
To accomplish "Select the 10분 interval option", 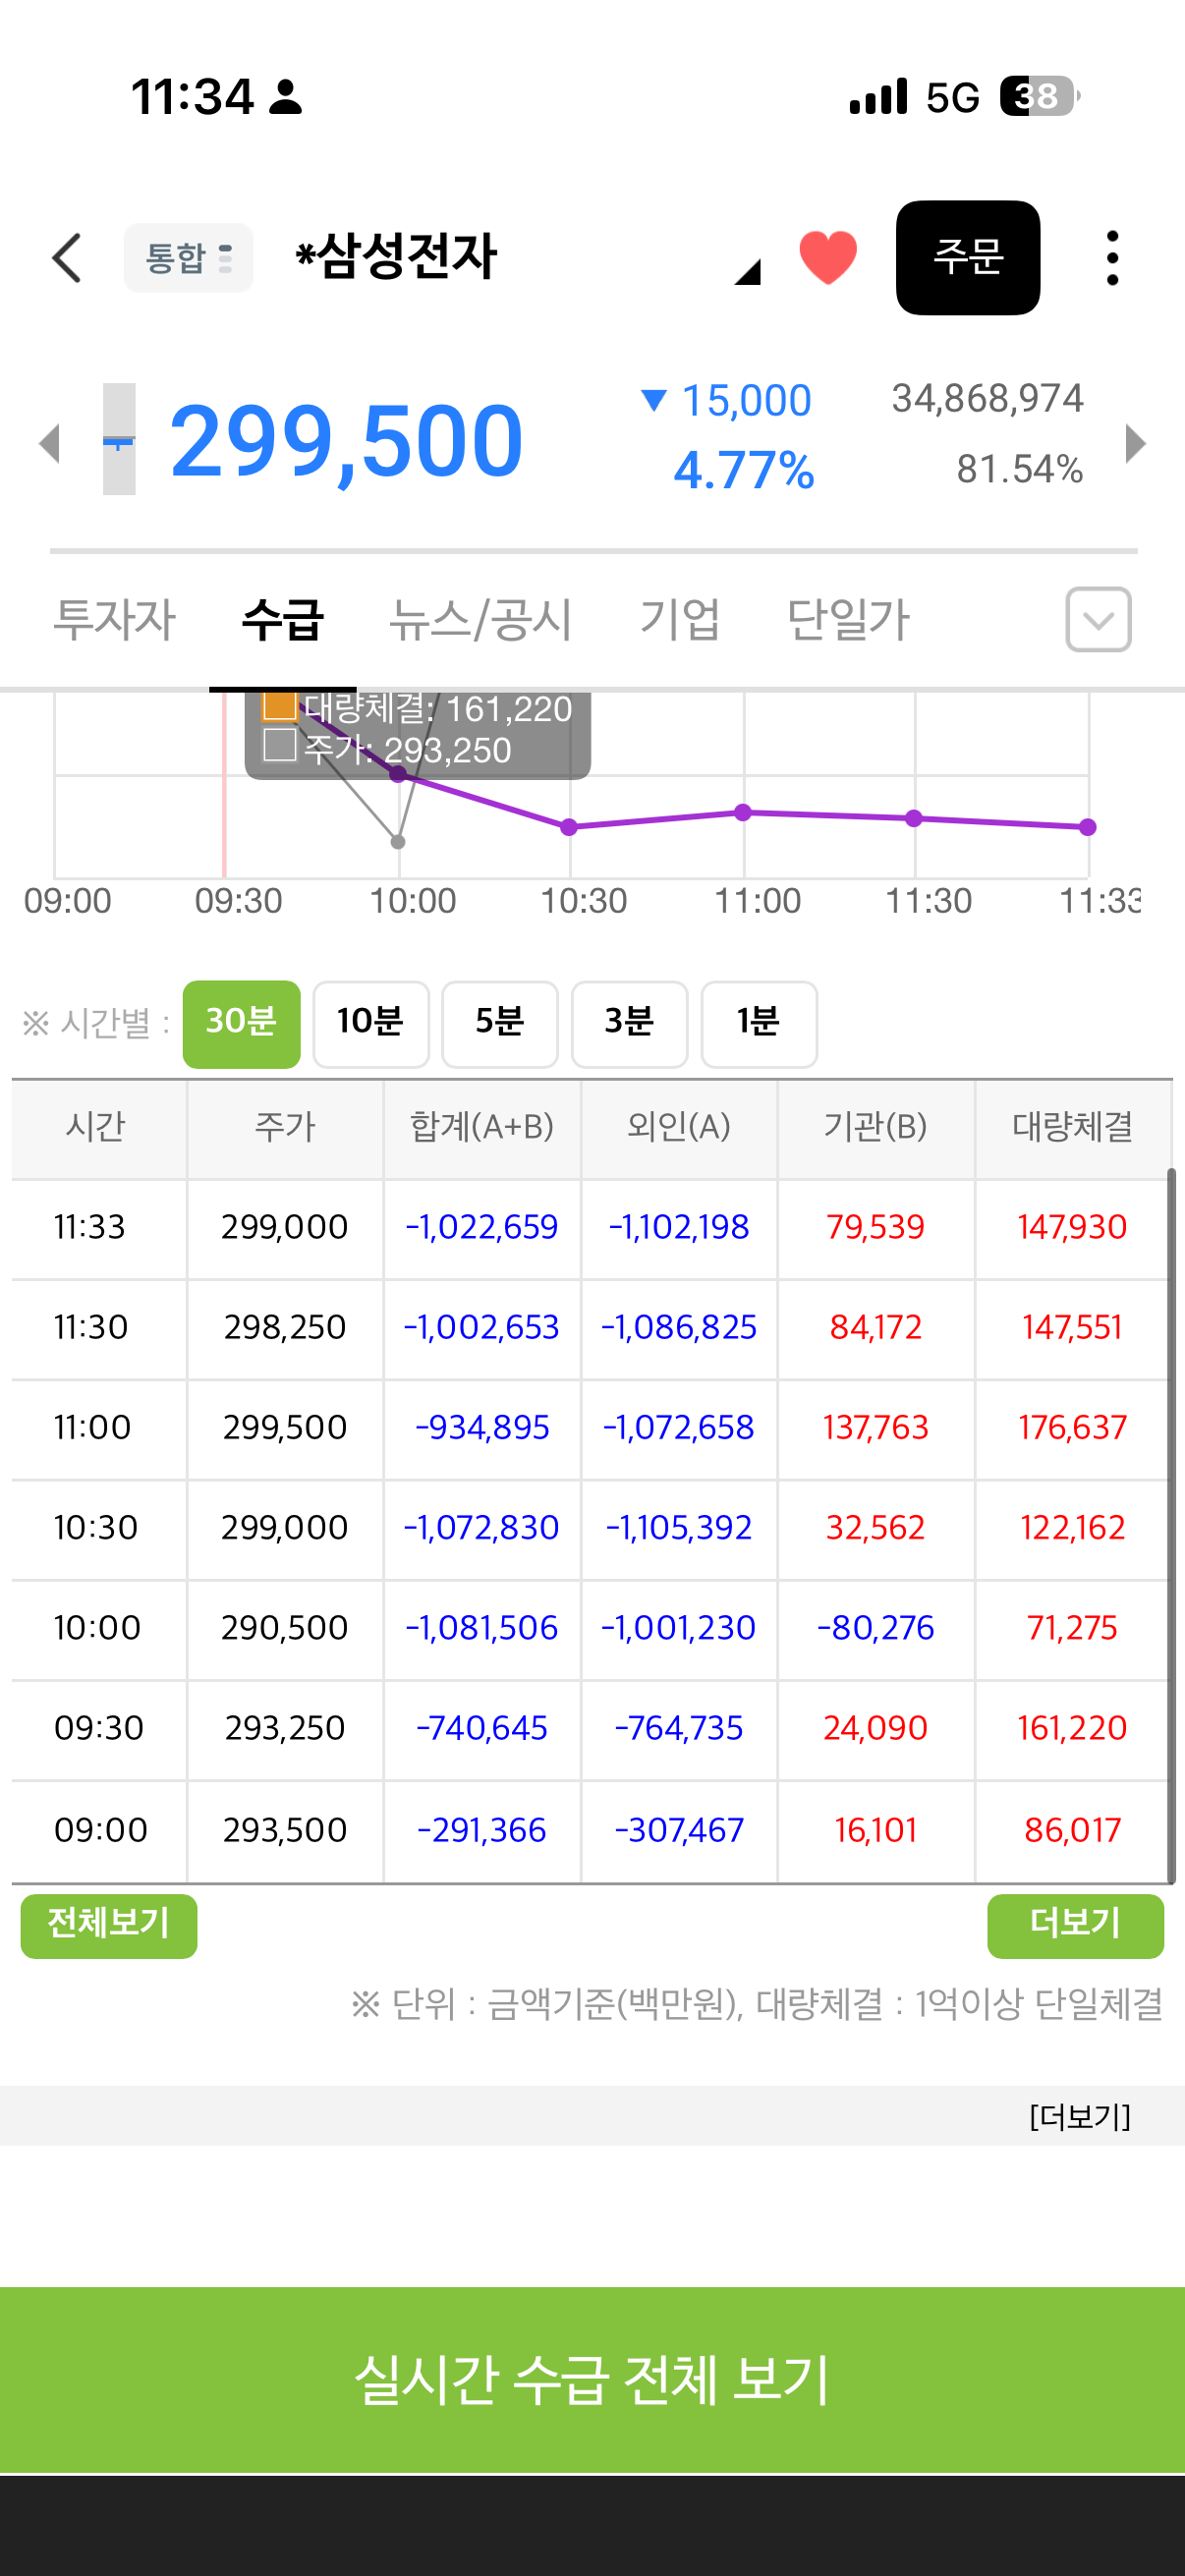I will tap(370, 1023).
